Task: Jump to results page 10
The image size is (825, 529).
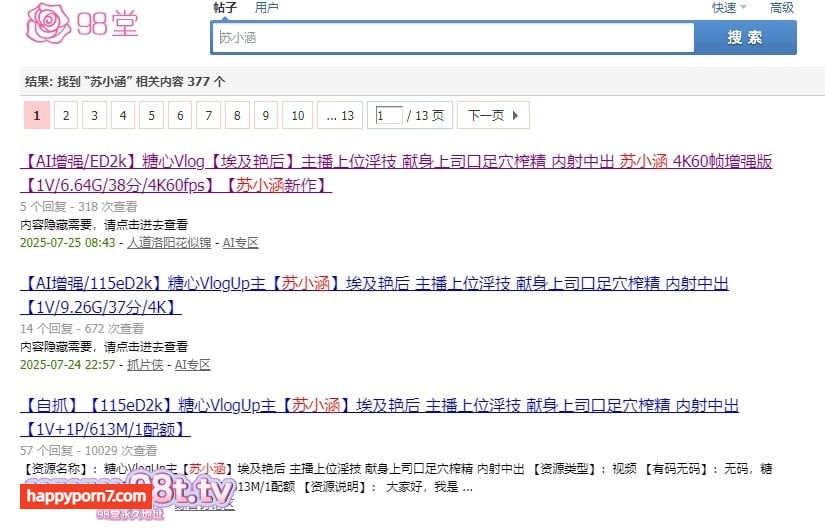Action: (x=297, y=116)
